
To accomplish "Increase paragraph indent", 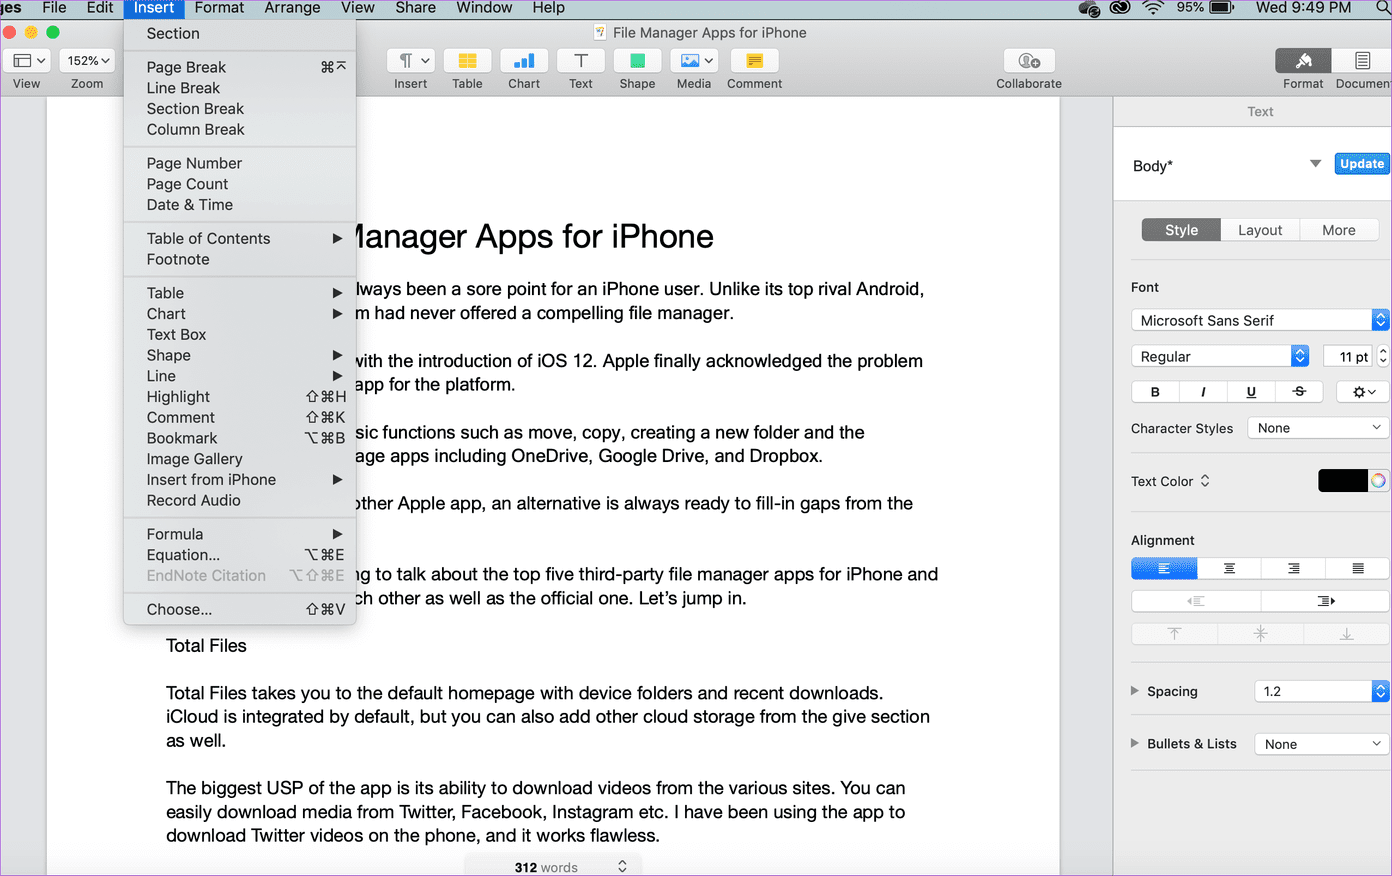I will coord(1326,601).
